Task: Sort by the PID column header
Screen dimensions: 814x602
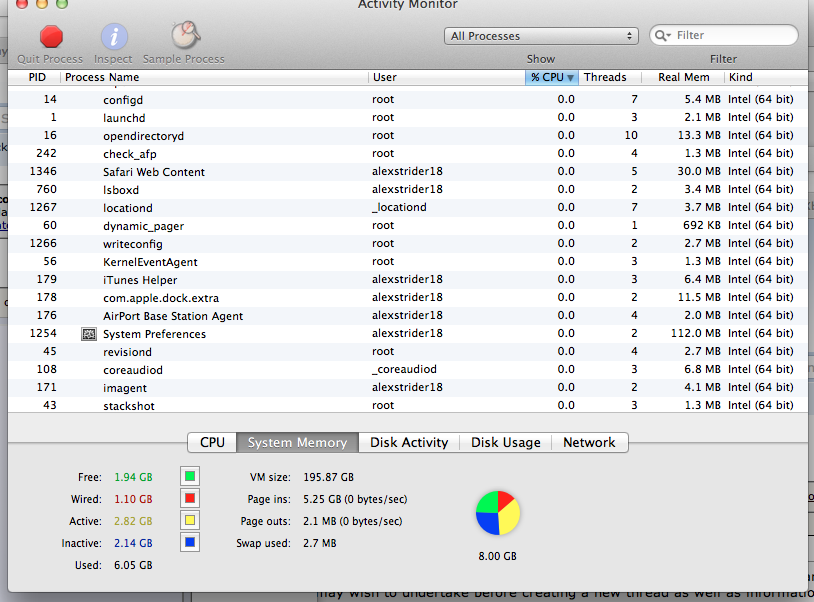Action: point(34,77)
